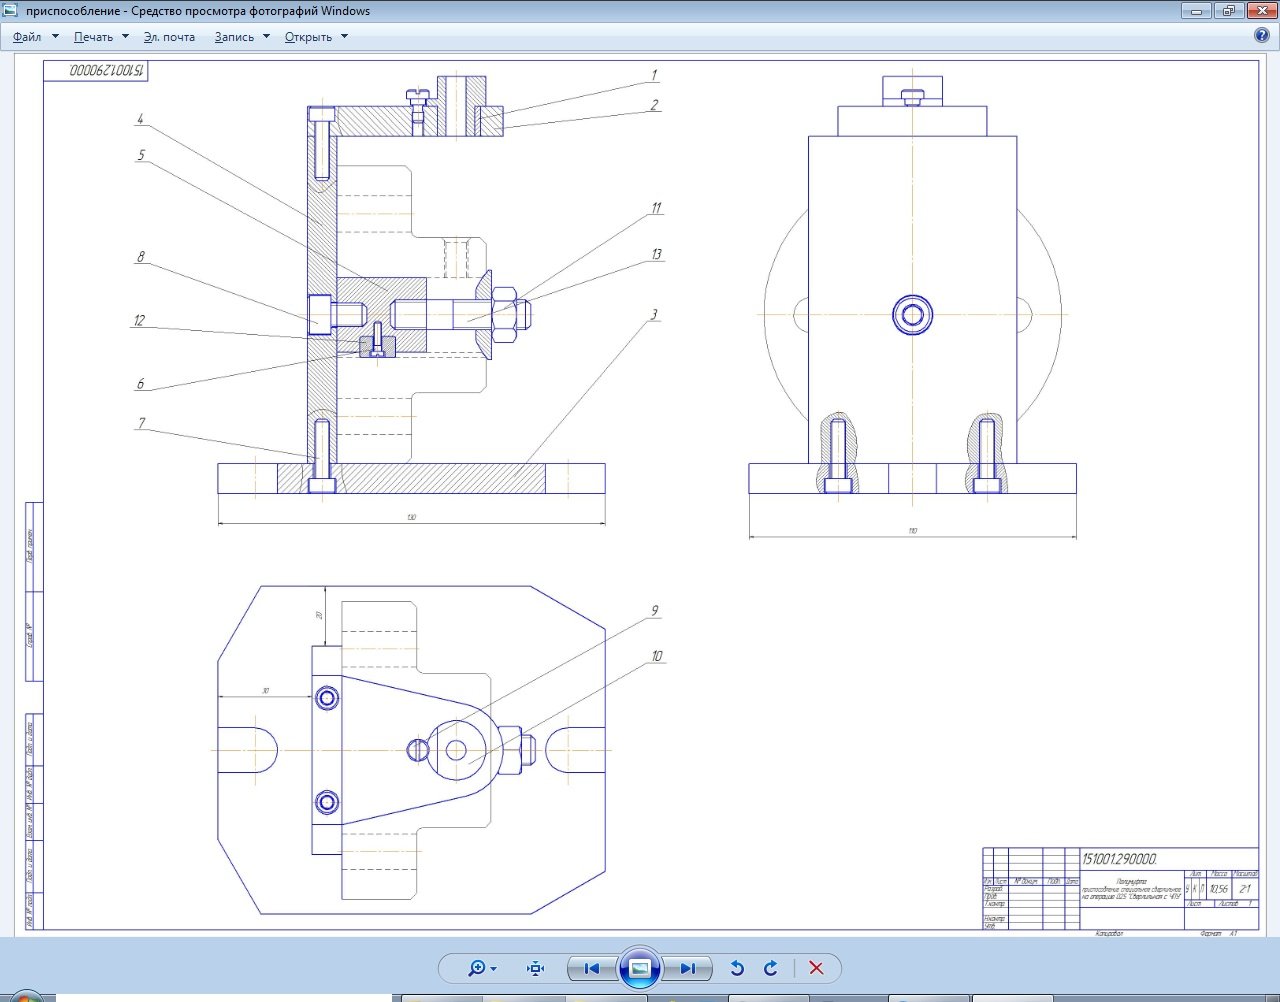This screenshot has height=1002, width=1280.
Task: Click the Эл. почта button
Action: (169, 37)
